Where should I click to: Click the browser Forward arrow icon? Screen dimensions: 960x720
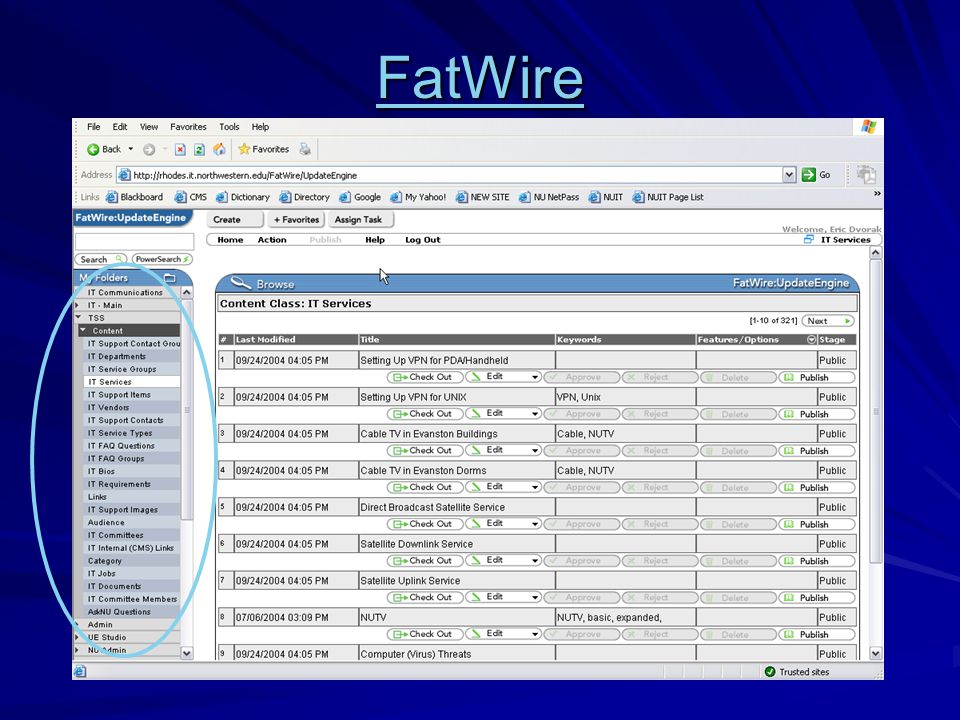tap(149, 149)
